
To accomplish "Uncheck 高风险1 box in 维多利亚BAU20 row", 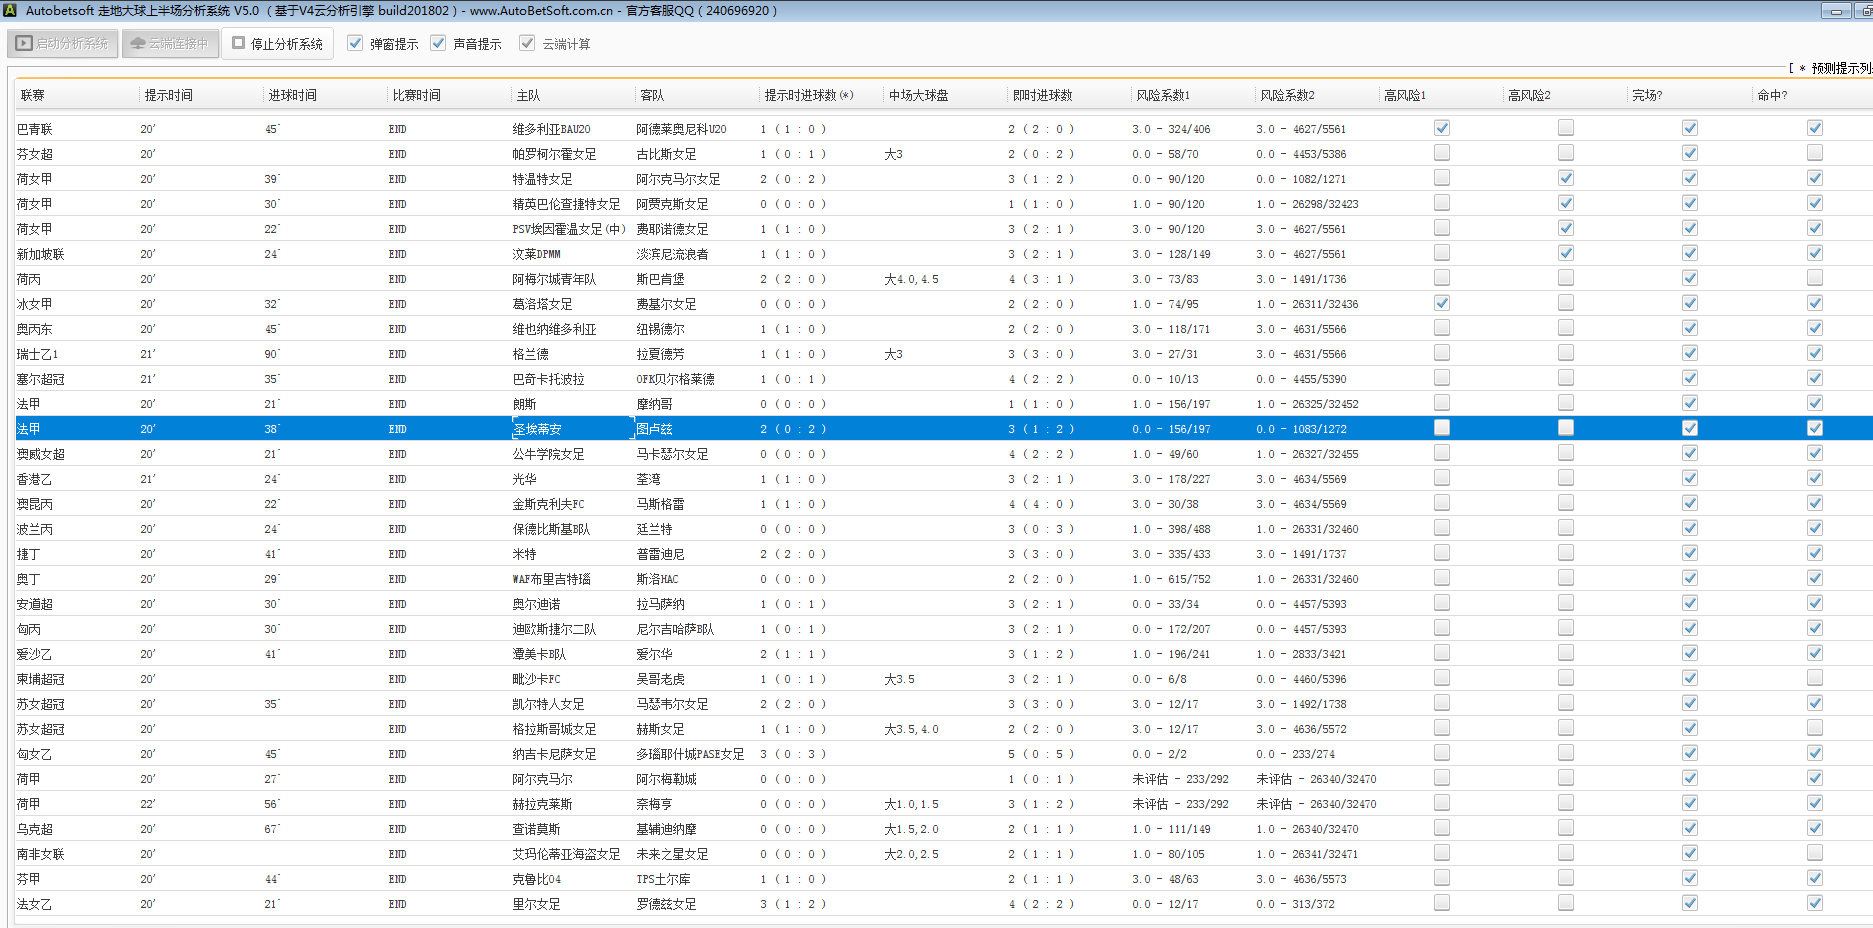I will 1441,128.
